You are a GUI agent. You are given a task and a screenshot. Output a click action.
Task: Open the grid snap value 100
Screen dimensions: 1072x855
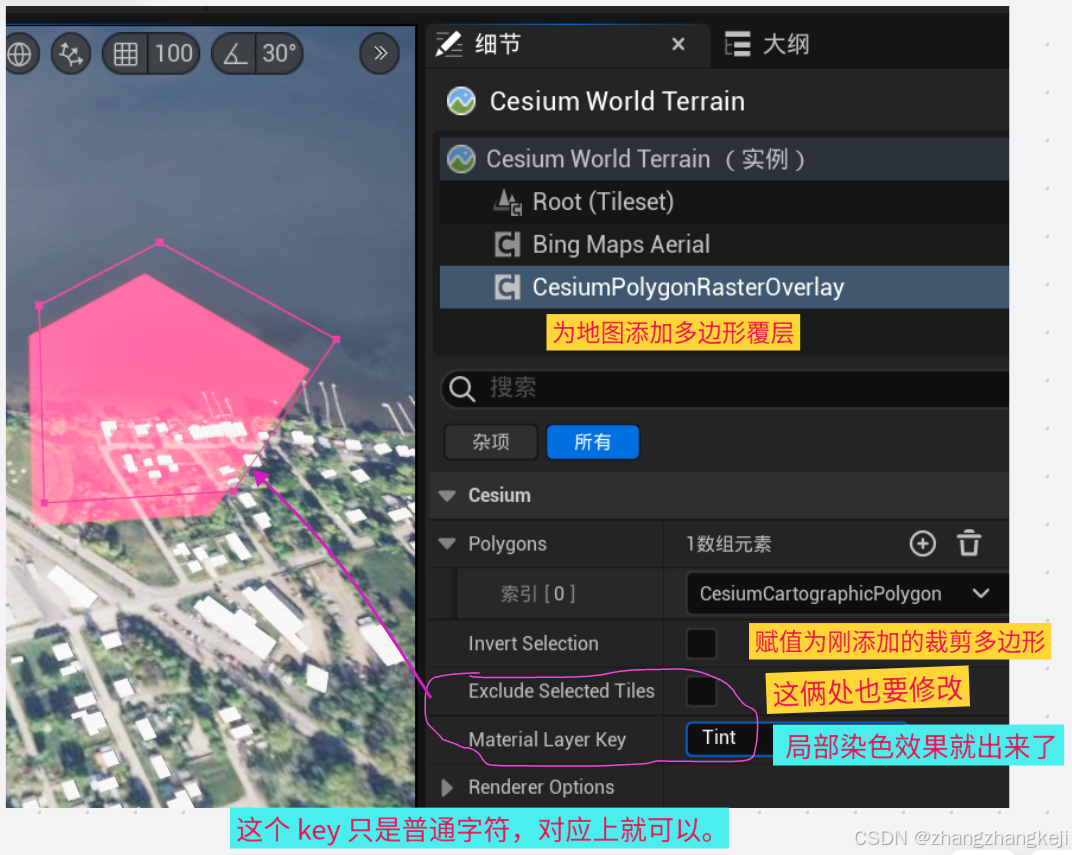click(x=174, y=53)
